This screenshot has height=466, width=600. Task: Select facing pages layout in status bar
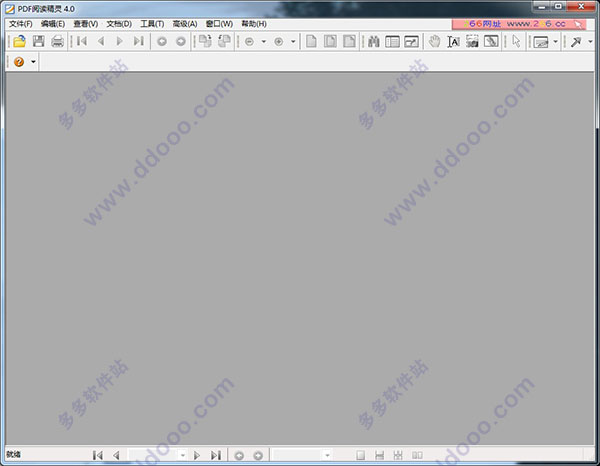pyautogui.click(x=417, y=455)
